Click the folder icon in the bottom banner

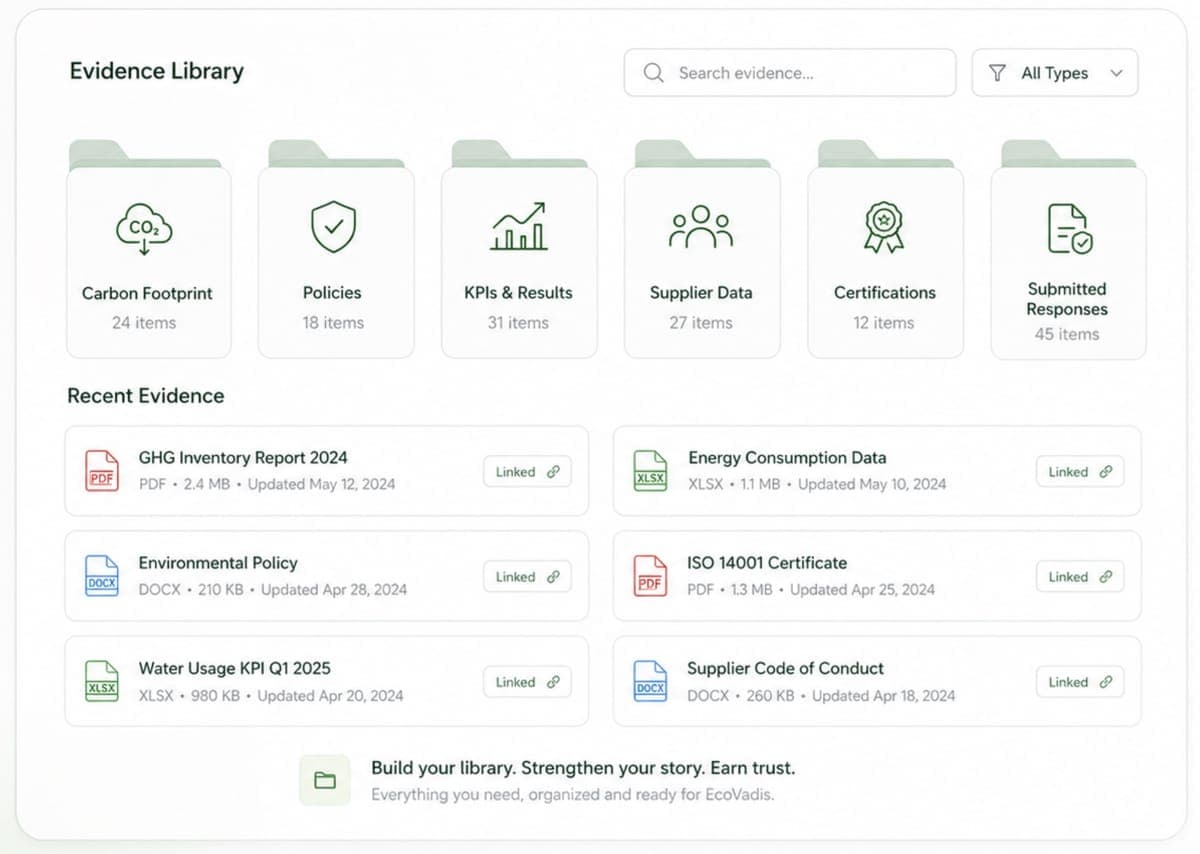pos(325,780)
